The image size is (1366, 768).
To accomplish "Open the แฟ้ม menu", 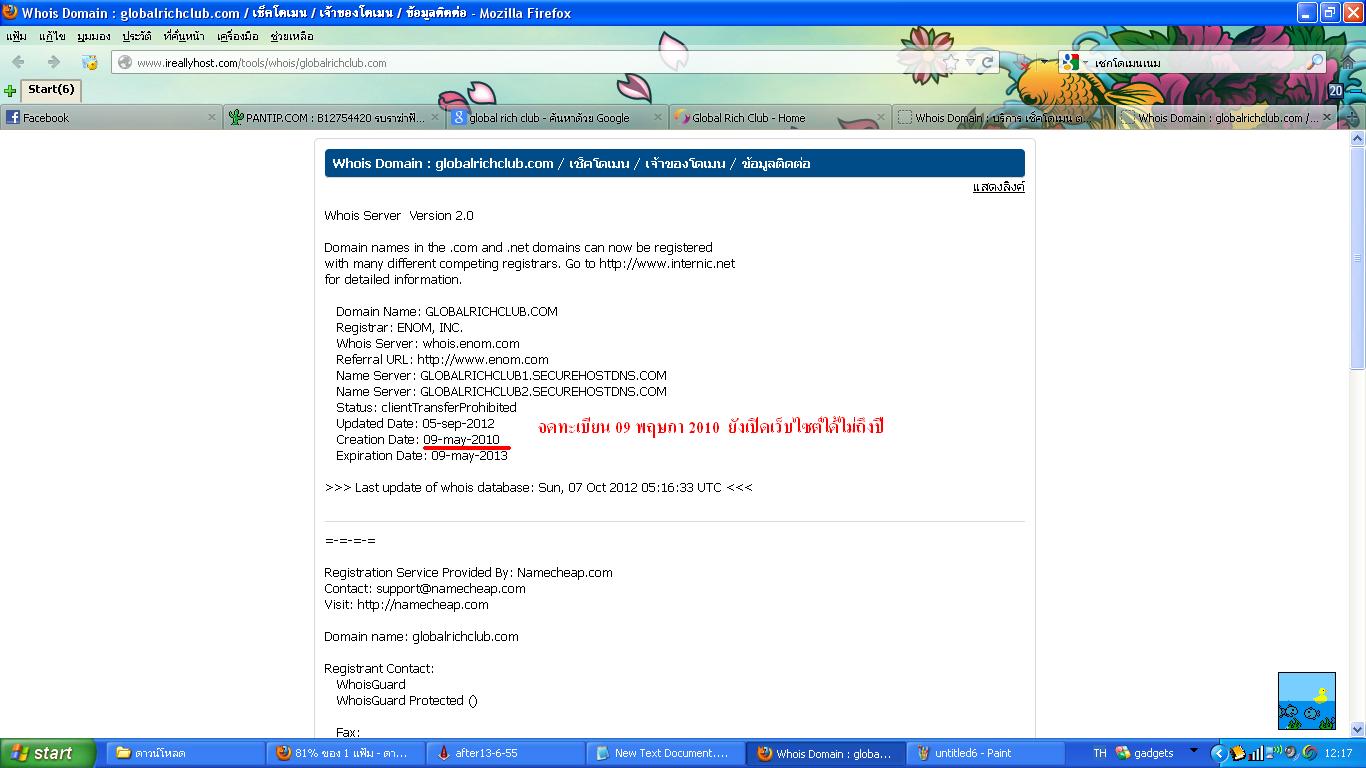I will click(16, 36).
